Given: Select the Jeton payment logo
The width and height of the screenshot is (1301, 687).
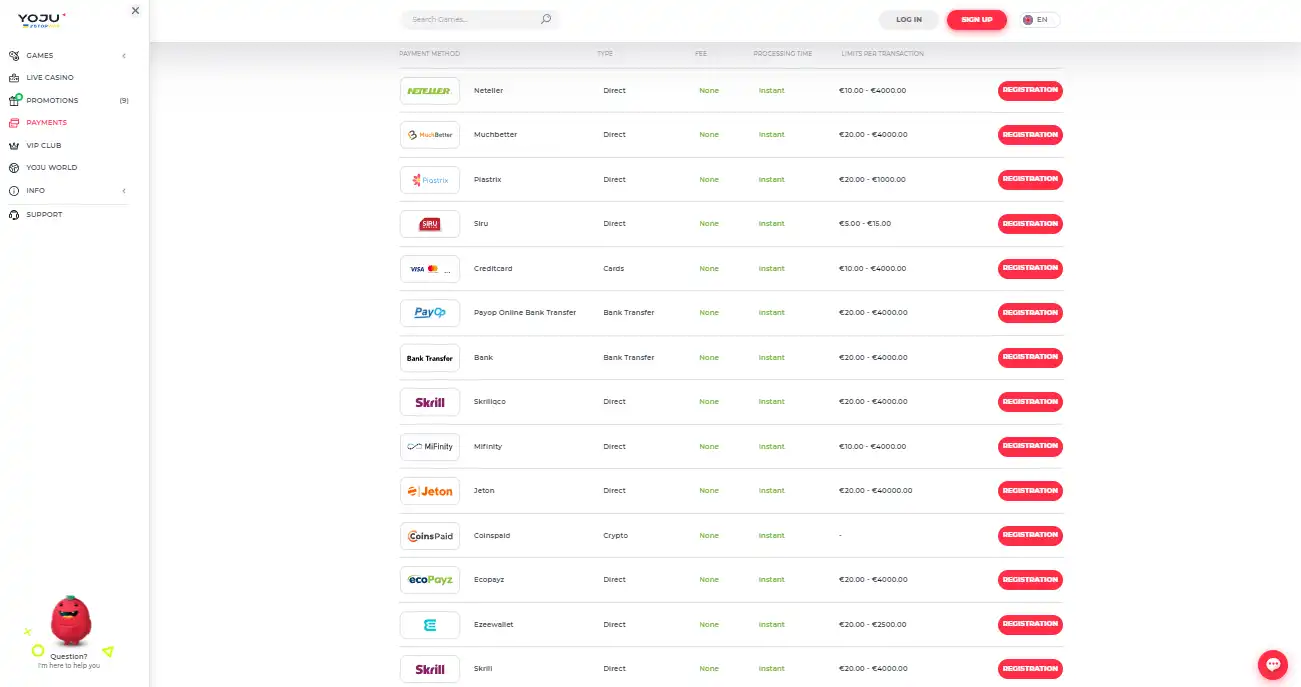Looking at the screenshot, I should coord(429,491).
